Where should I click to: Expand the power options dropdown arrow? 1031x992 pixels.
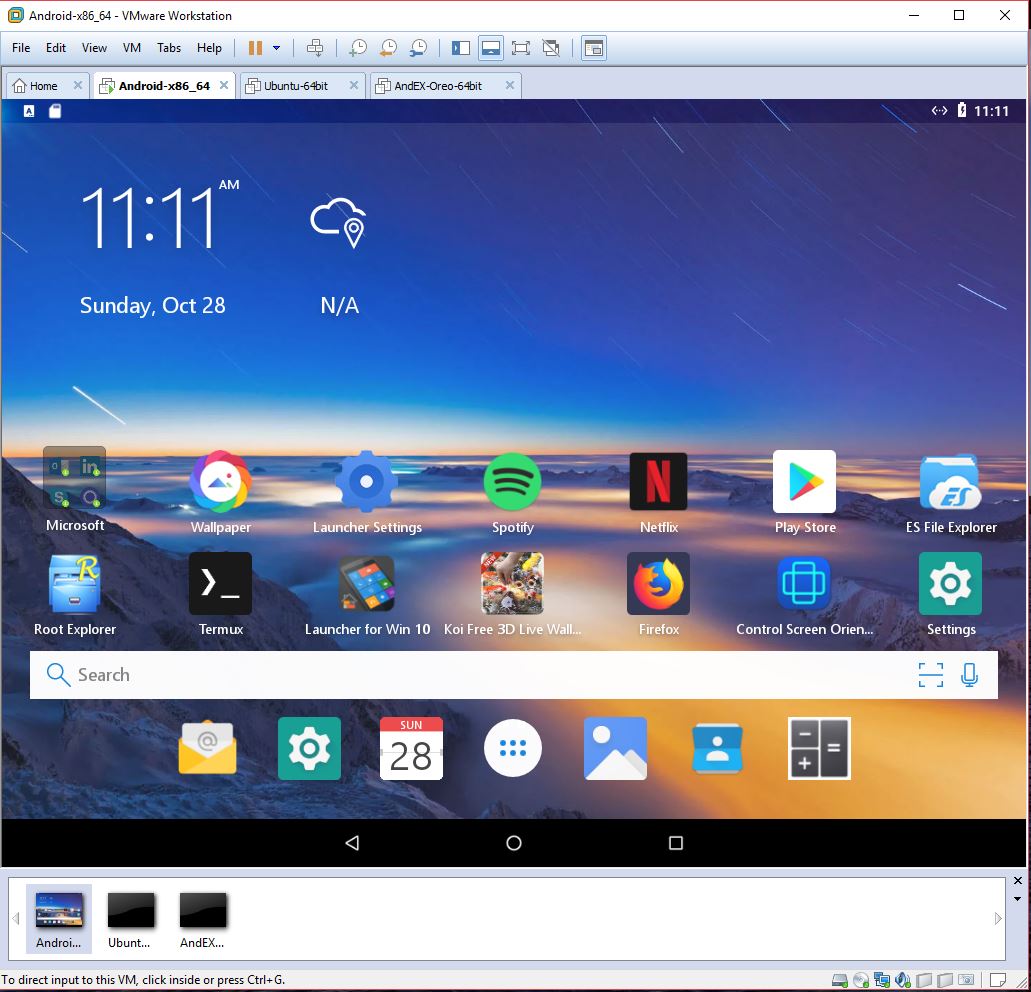pyautogui.click(x=276, y=48)
